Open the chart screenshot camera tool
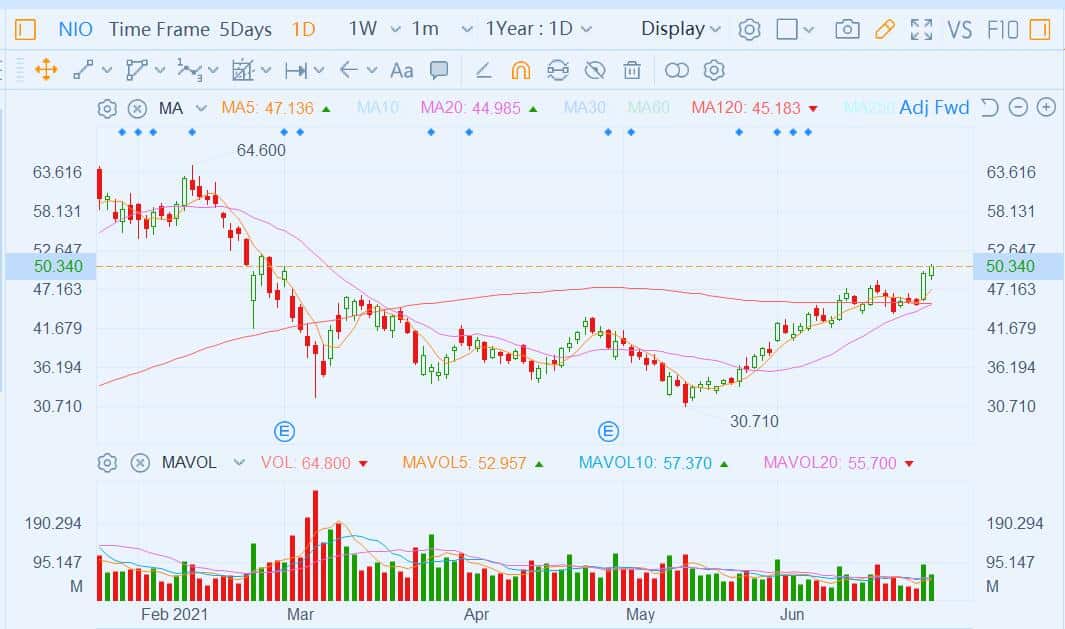This screenshot has width=1065, height=629. (847, 29)
